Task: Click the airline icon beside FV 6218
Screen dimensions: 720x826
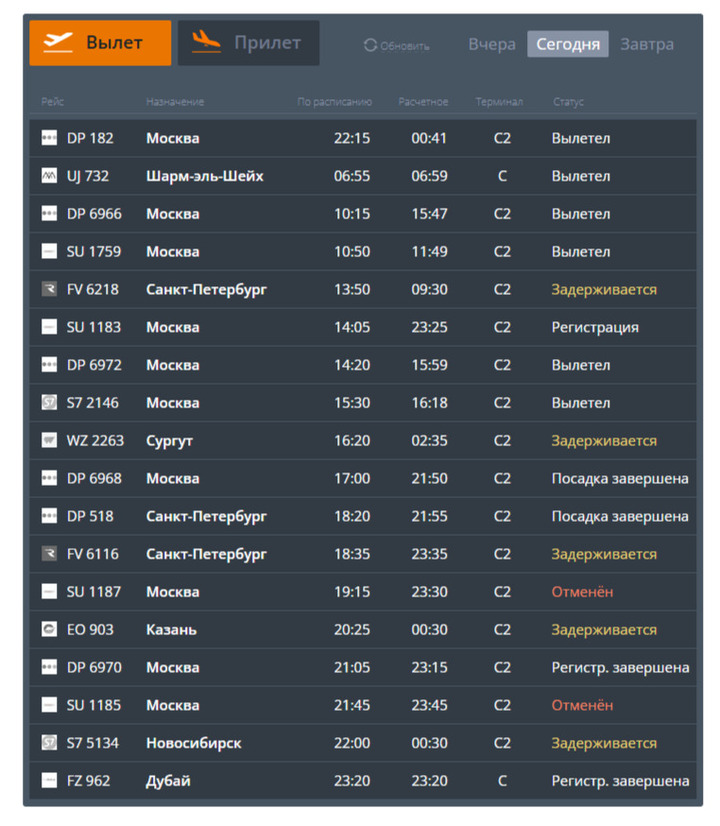Action: click(49, 290)
